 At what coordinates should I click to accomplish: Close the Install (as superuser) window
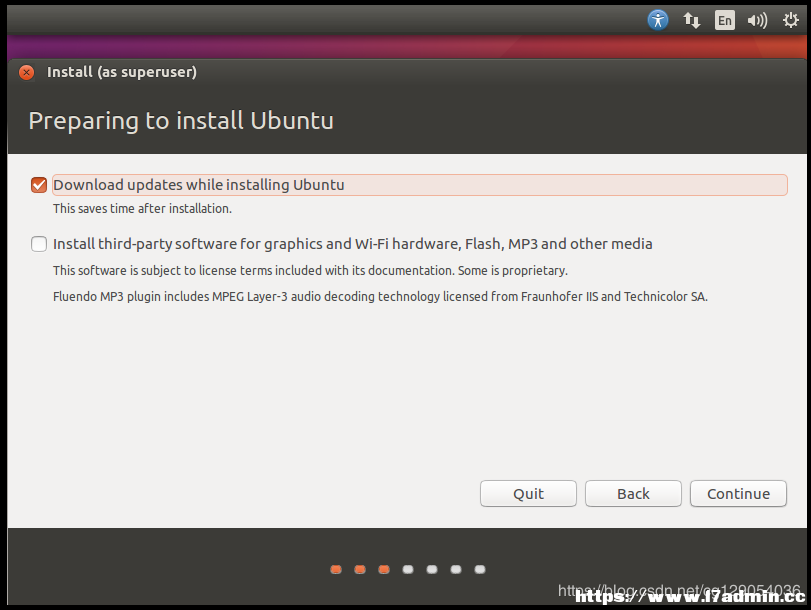click(x=26, y=72)
